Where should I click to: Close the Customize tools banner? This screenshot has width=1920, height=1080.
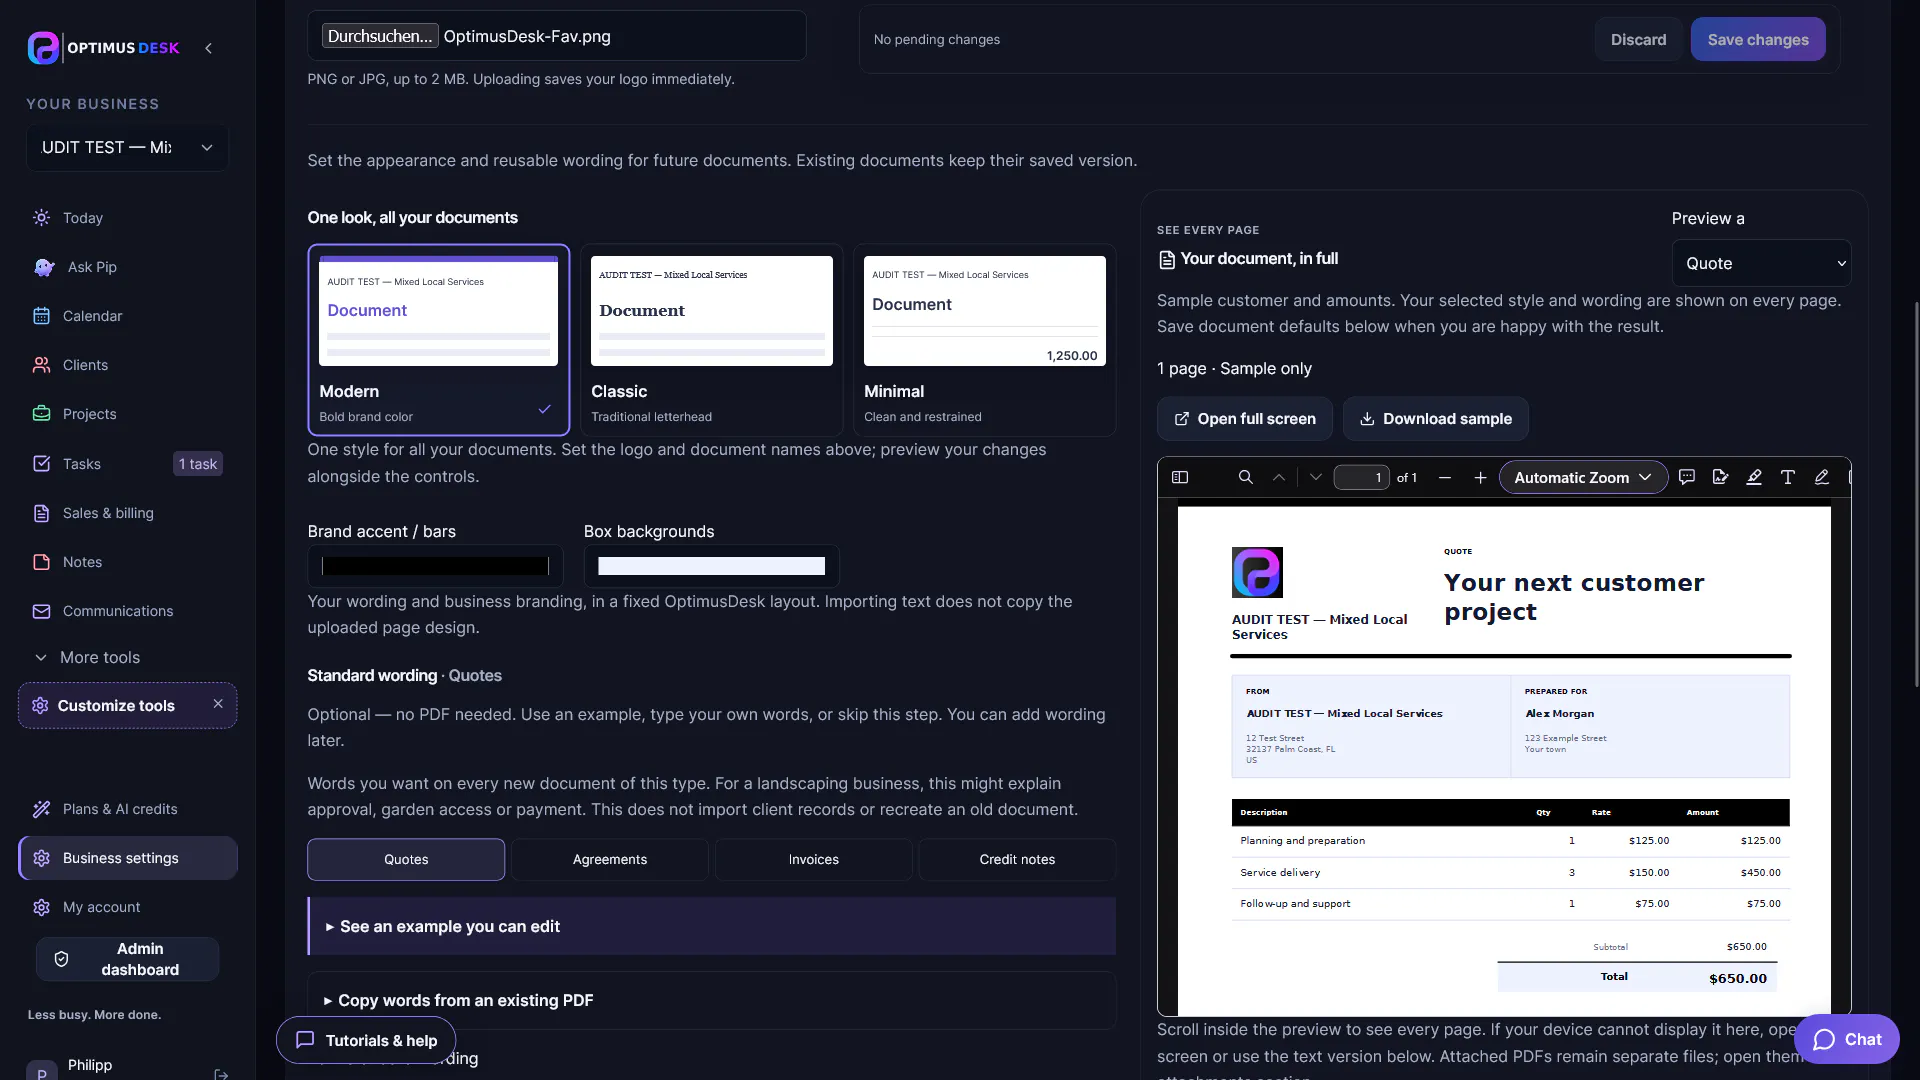(218, 704)
